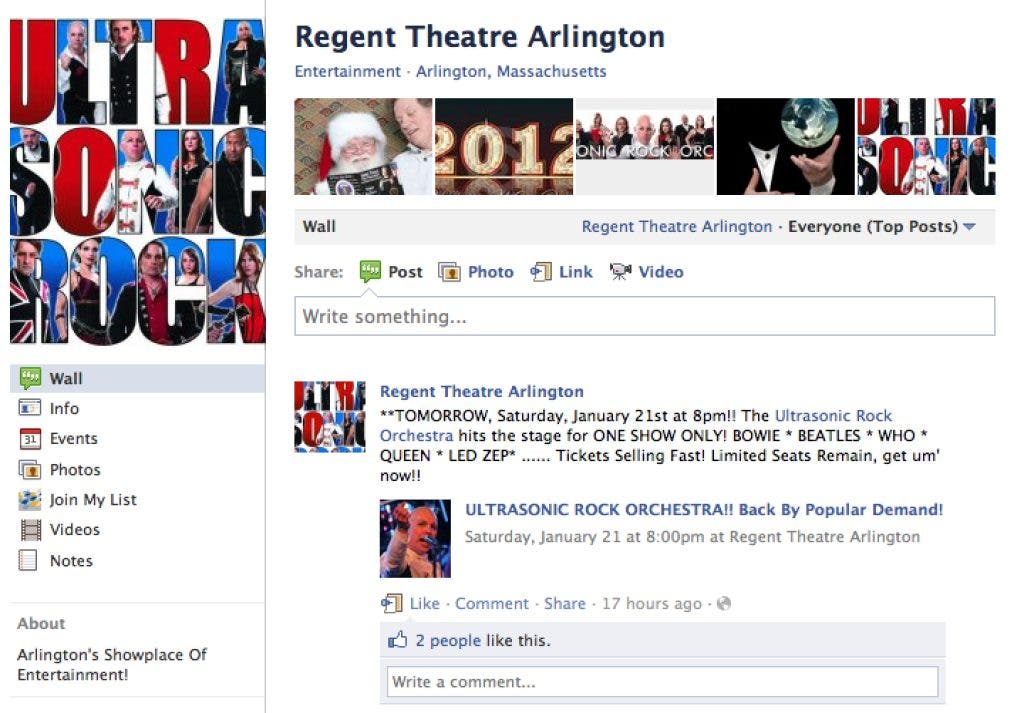Click the thumbs-up like icon

point(398,639)
